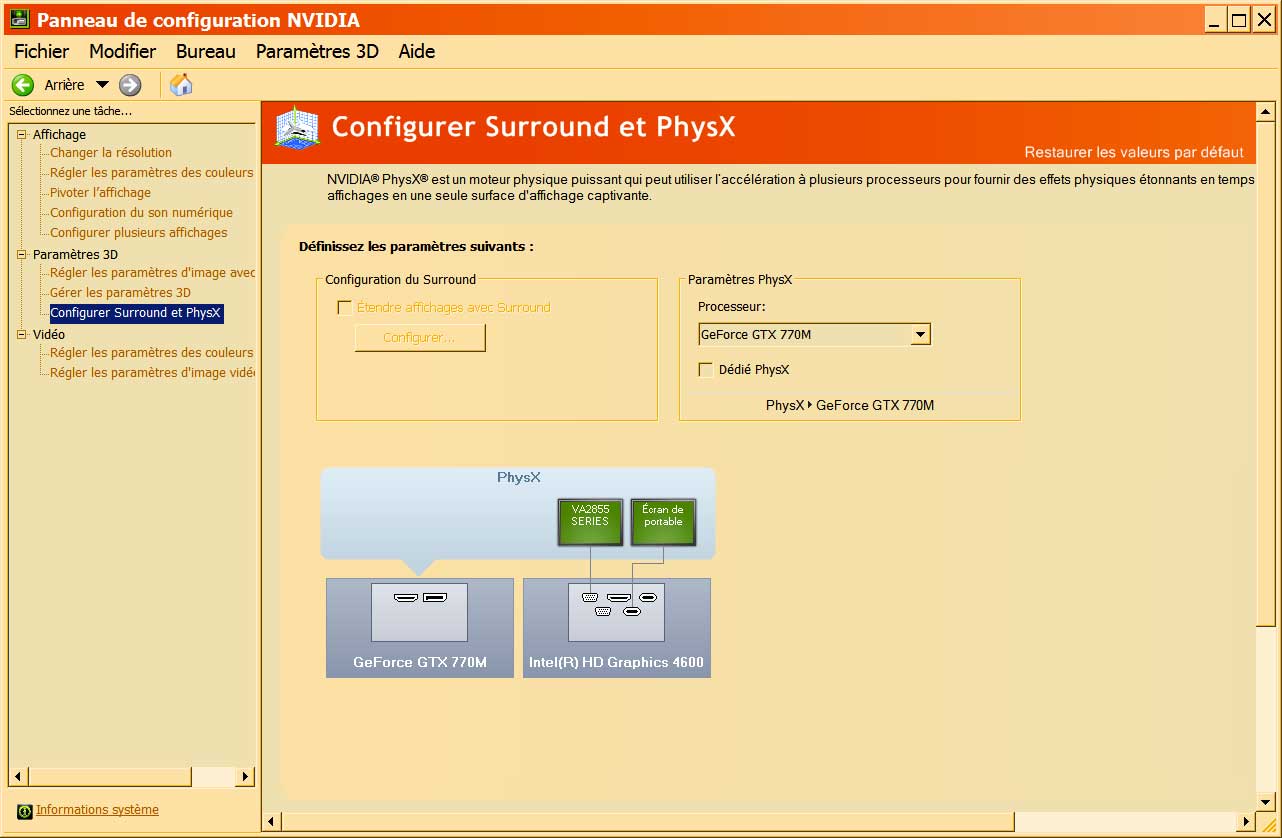
Task: Collapse the Vidéo tree node
Action: [22, 334]
